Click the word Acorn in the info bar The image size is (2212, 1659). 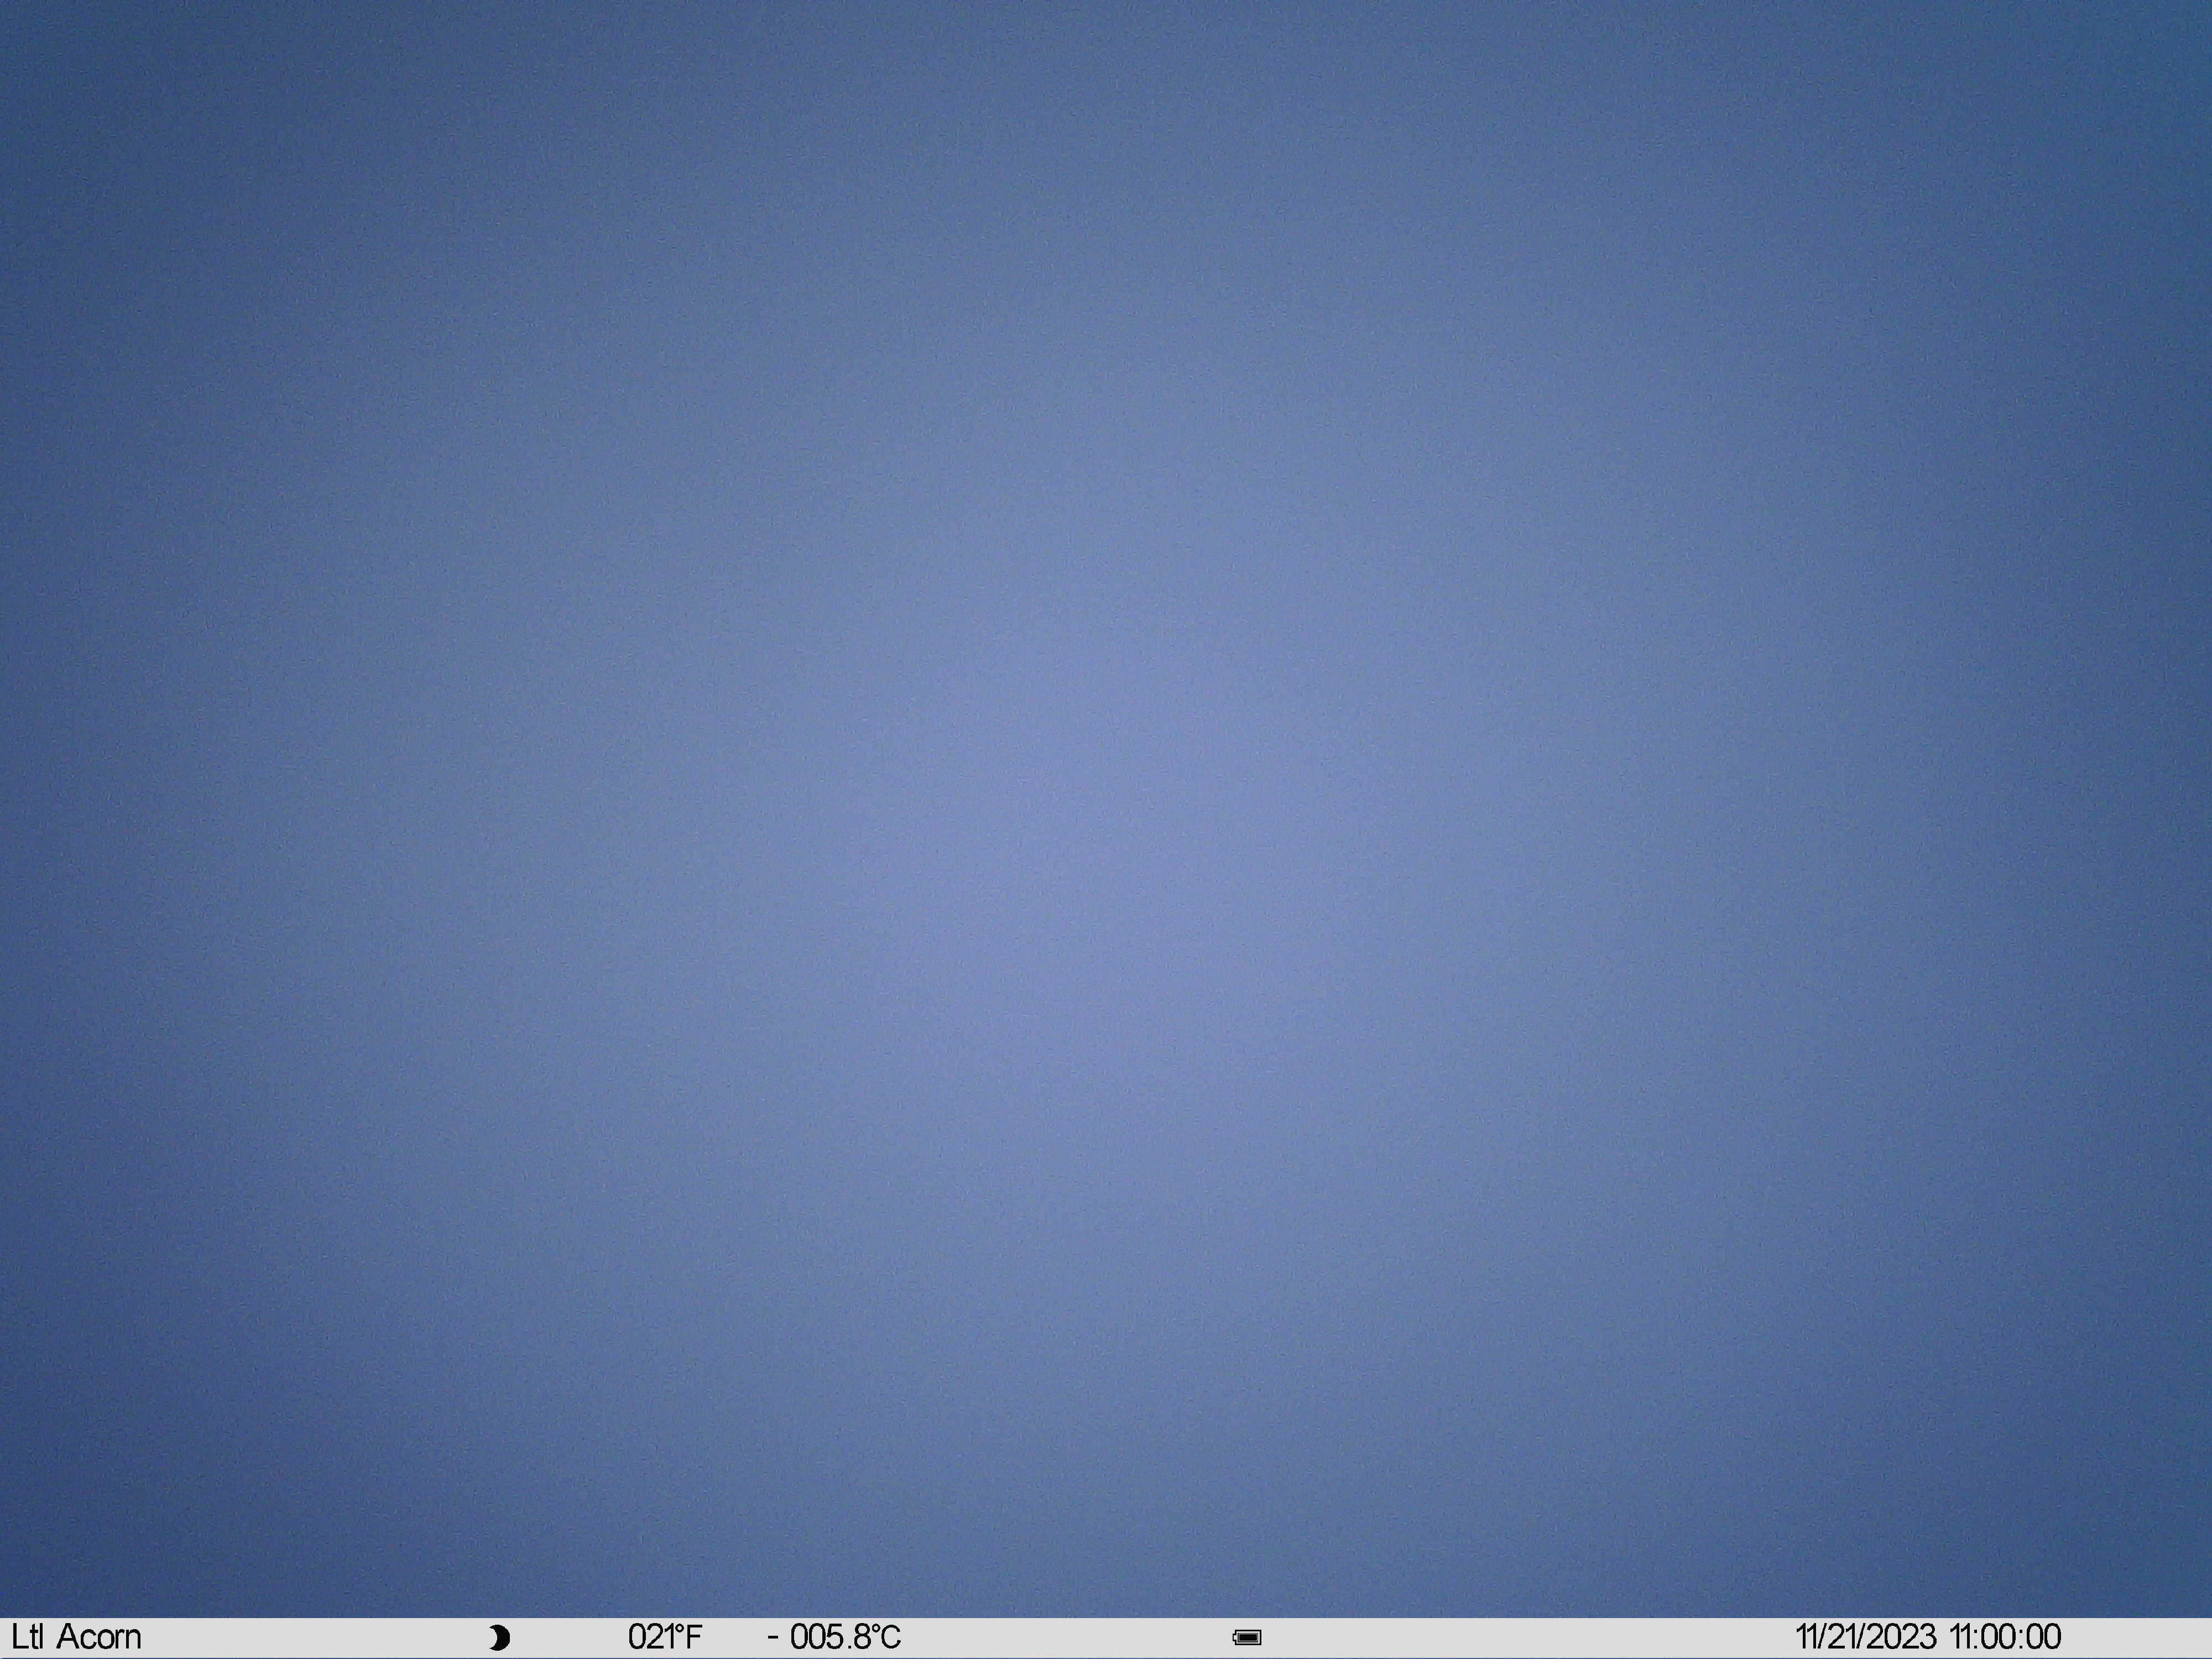pos(99,1637)
